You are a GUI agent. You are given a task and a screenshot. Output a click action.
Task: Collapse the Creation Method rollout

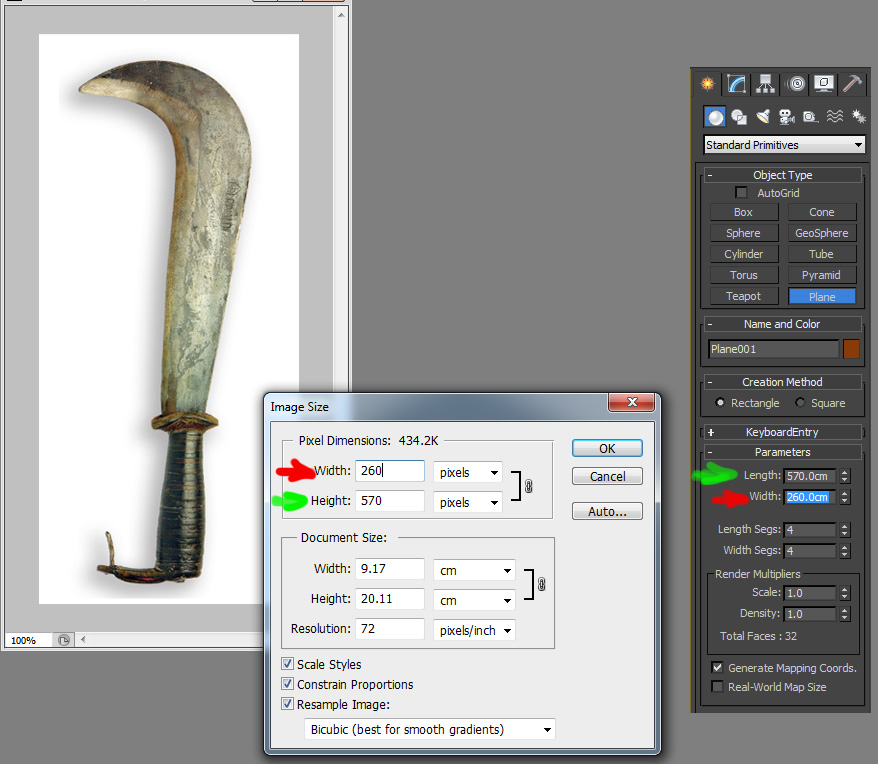(782, 382)
